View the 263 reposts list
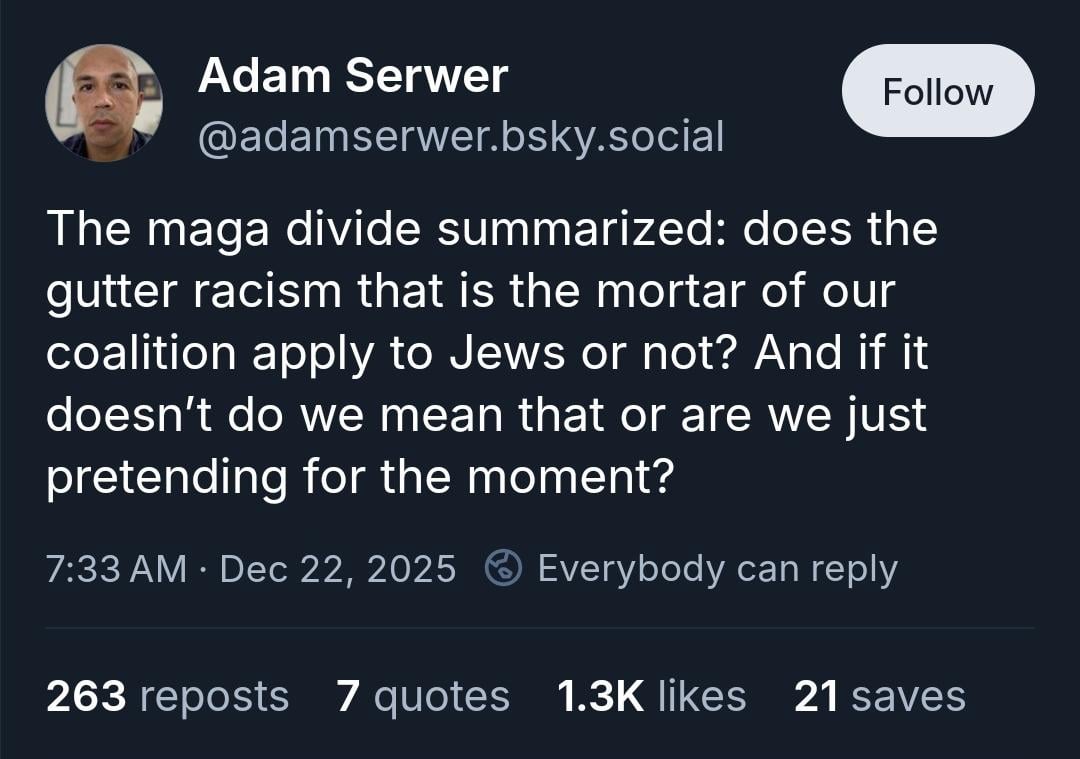 (x=167, y=696)
